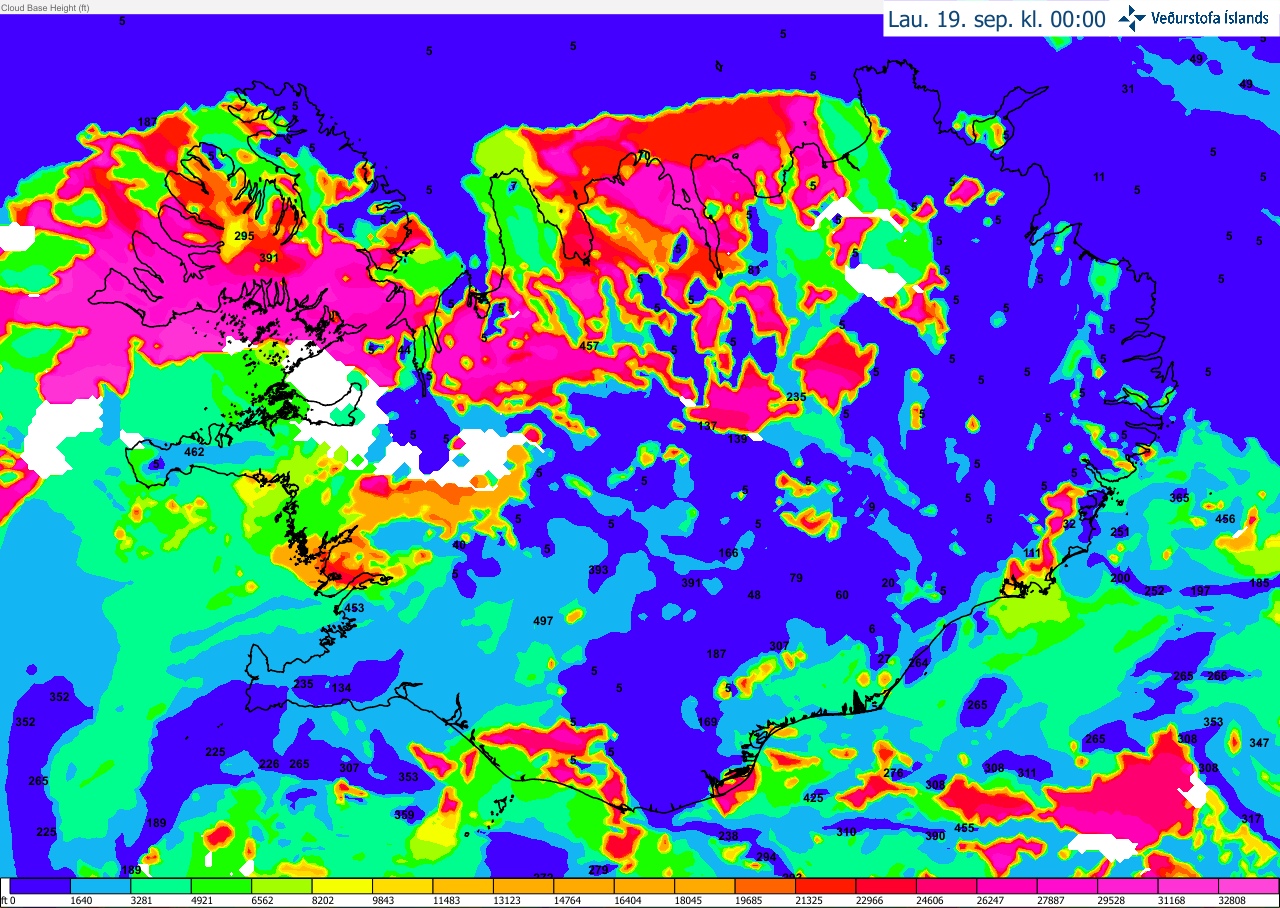Screen dimensions: 1280x908
Task: Click the 462 value on the map
Action: [194, 452]
